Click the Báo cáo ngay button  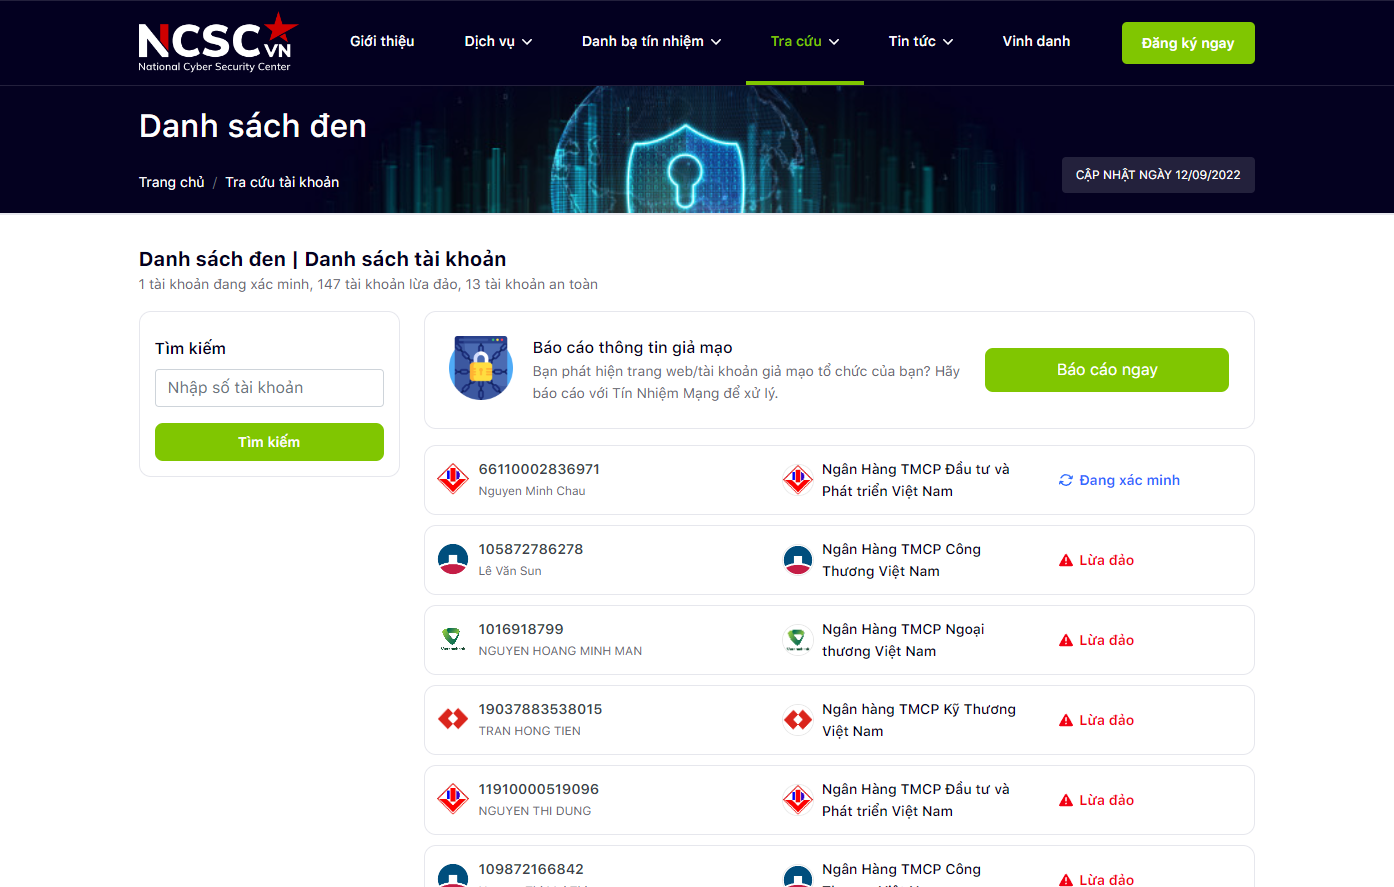click(x=1106, y=370)
